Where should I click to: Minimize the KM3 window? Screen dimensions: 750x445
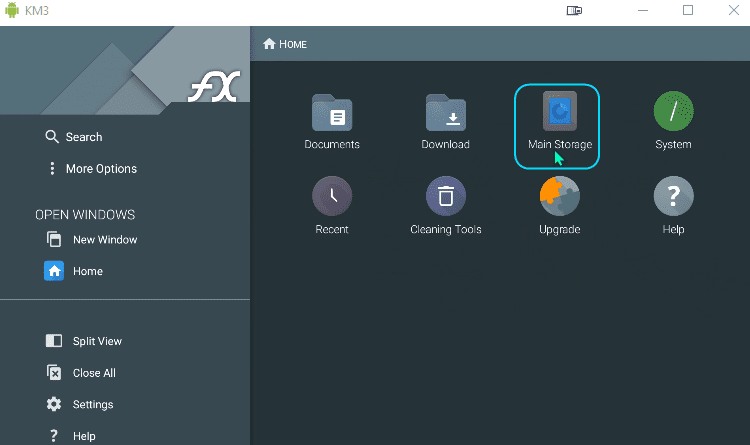tap(643, 11)
